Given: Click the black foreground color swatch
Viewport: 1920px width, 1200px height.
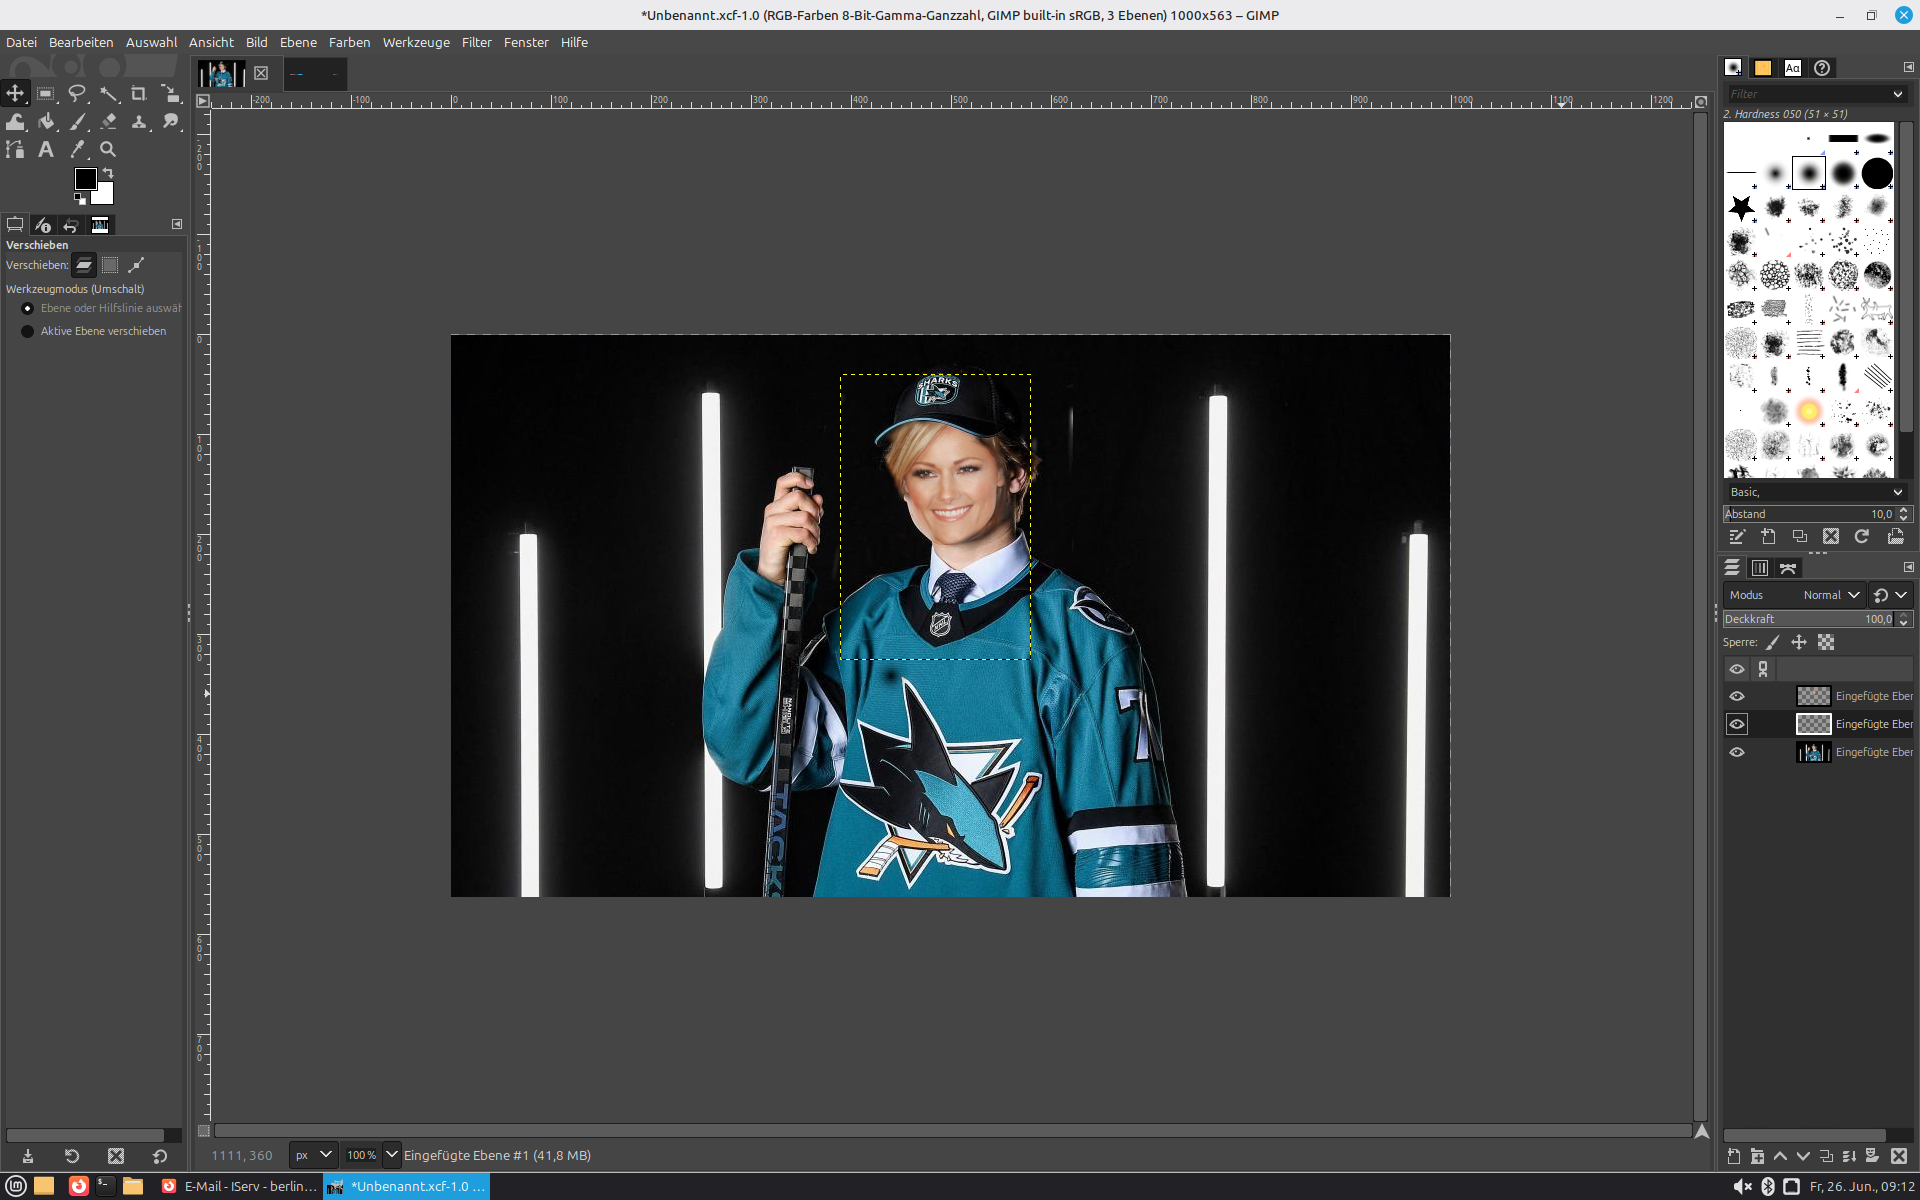Looking at the screenshot, I should [x=84, y=178].
